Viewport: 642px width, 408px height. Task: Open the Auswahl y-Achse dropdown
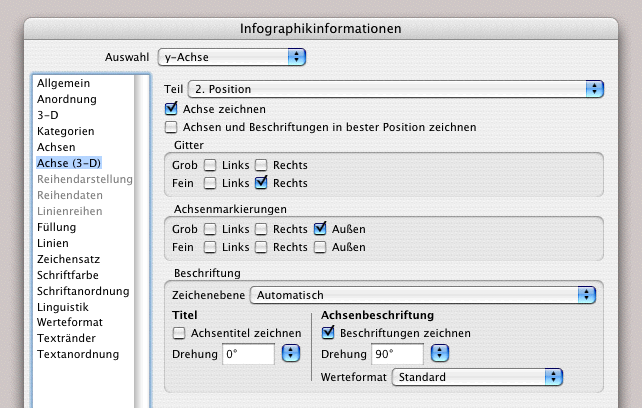pyautogui.click(x=296, y=57)
